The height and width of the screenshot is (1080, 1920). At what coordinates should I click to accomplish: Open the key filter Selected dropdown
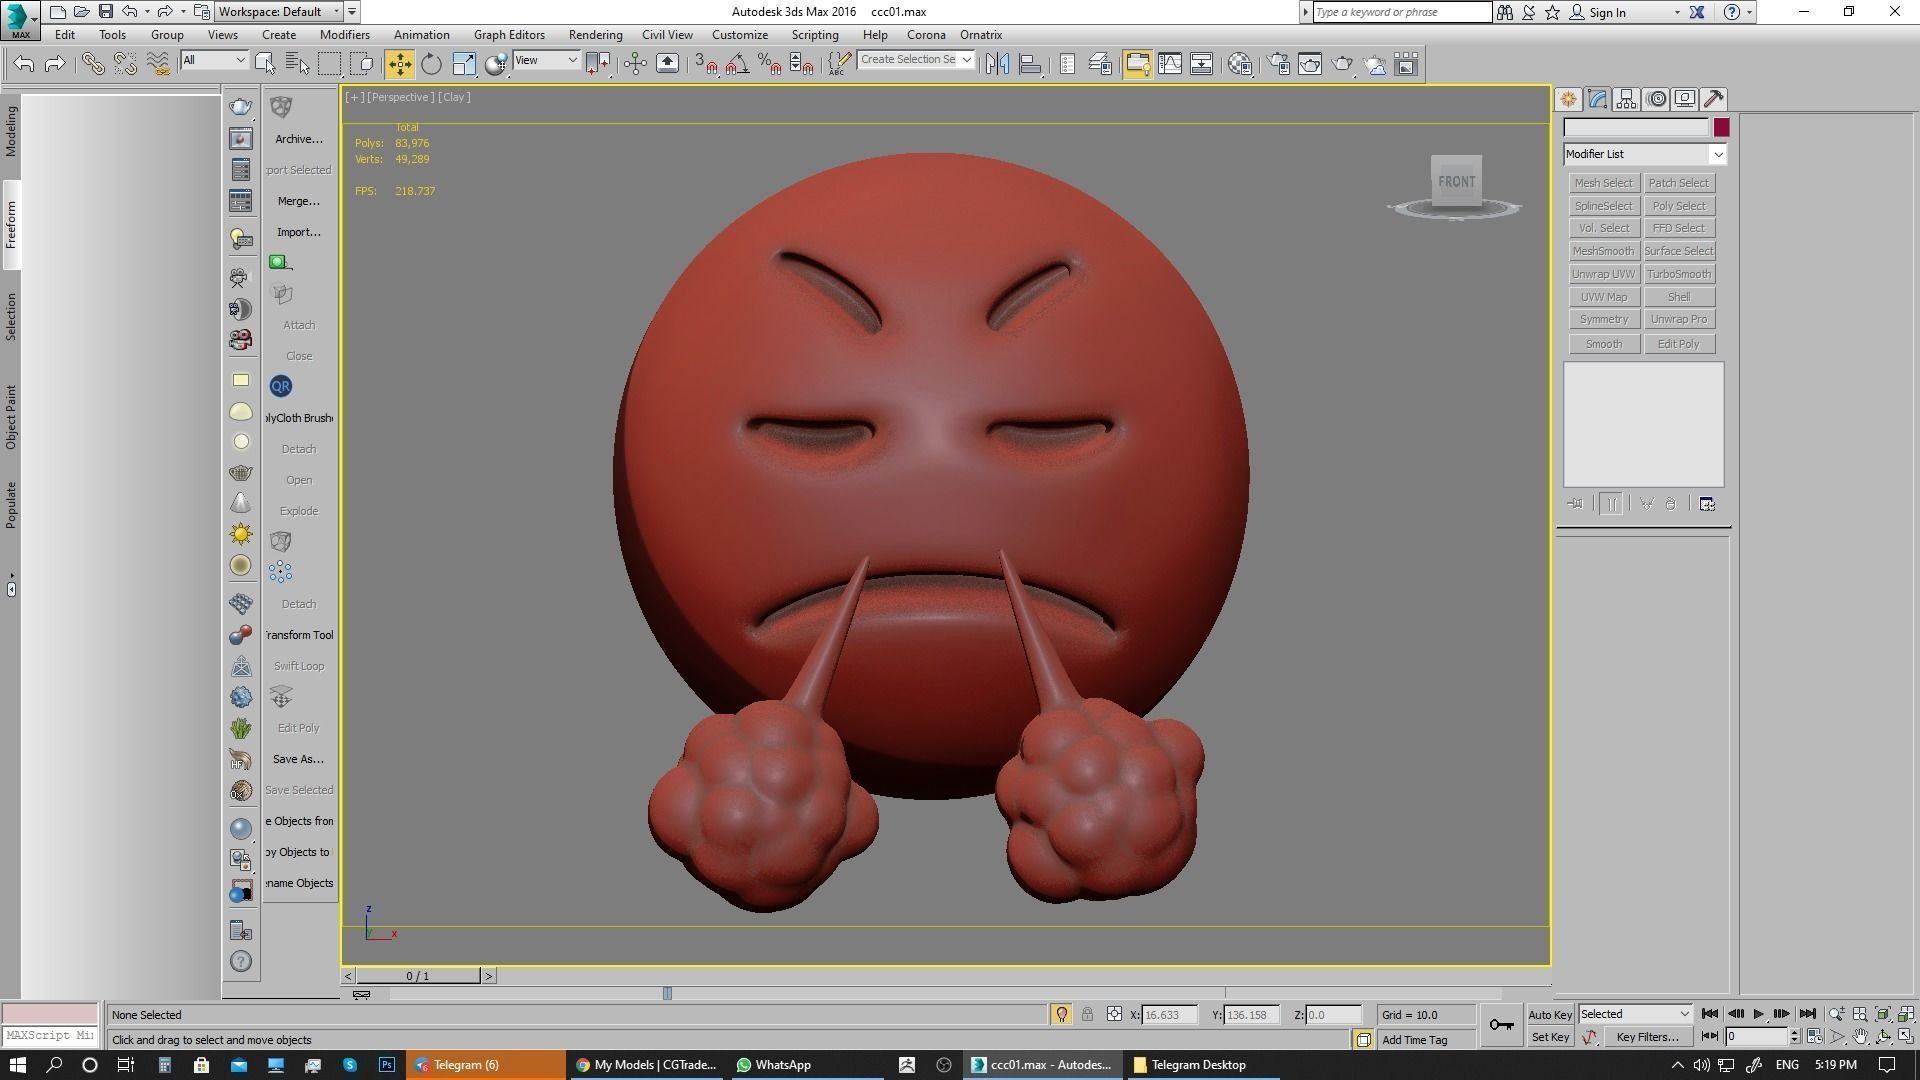click(1635, 1014)
